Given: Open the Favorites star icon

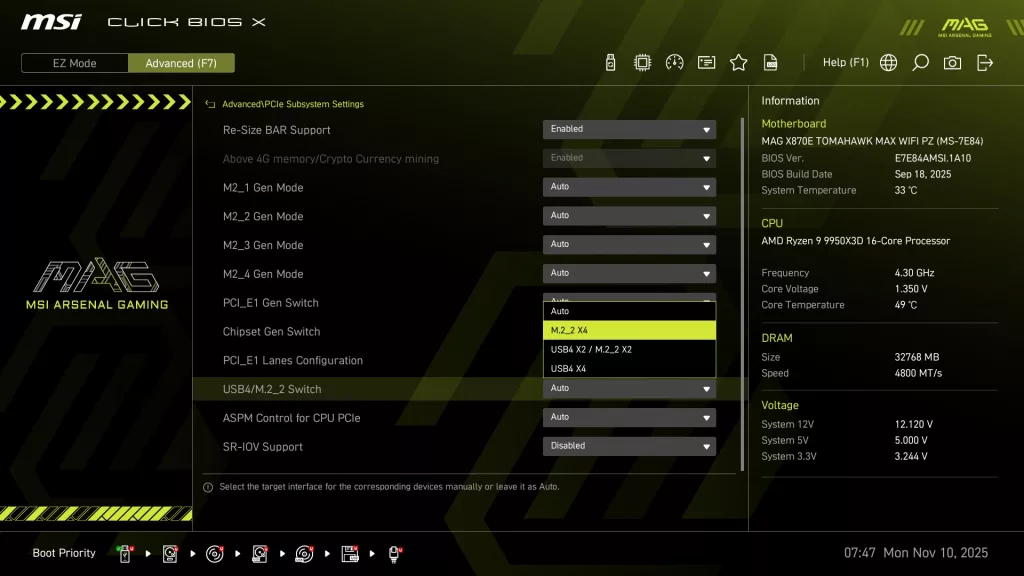Looking at the screenshot, I should click(x=738, y=62).
